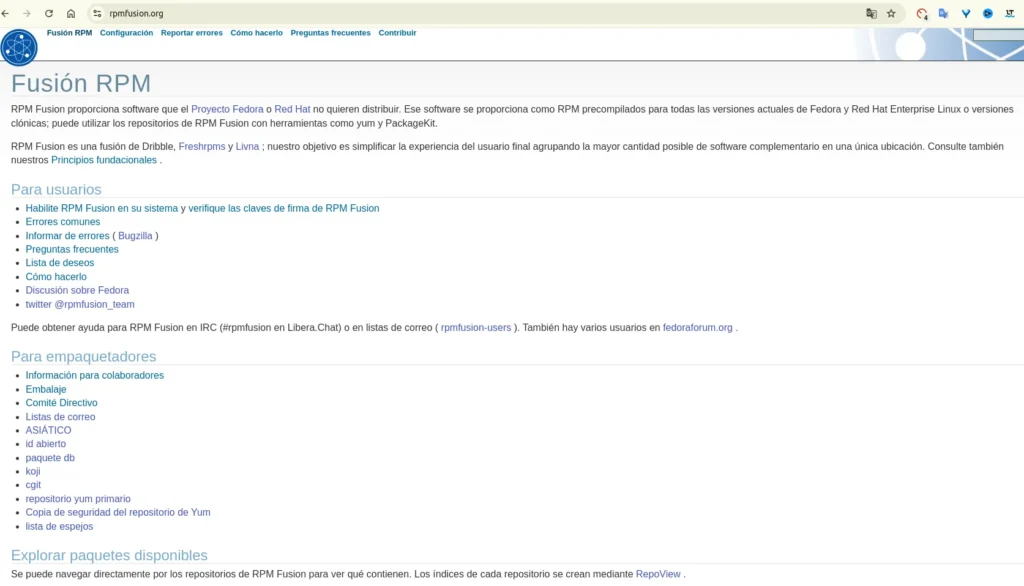Image resolution: width=1024 pixels, height=586 pixels.
Task: Click the browser back arrow
Action: tap(5, 13)
